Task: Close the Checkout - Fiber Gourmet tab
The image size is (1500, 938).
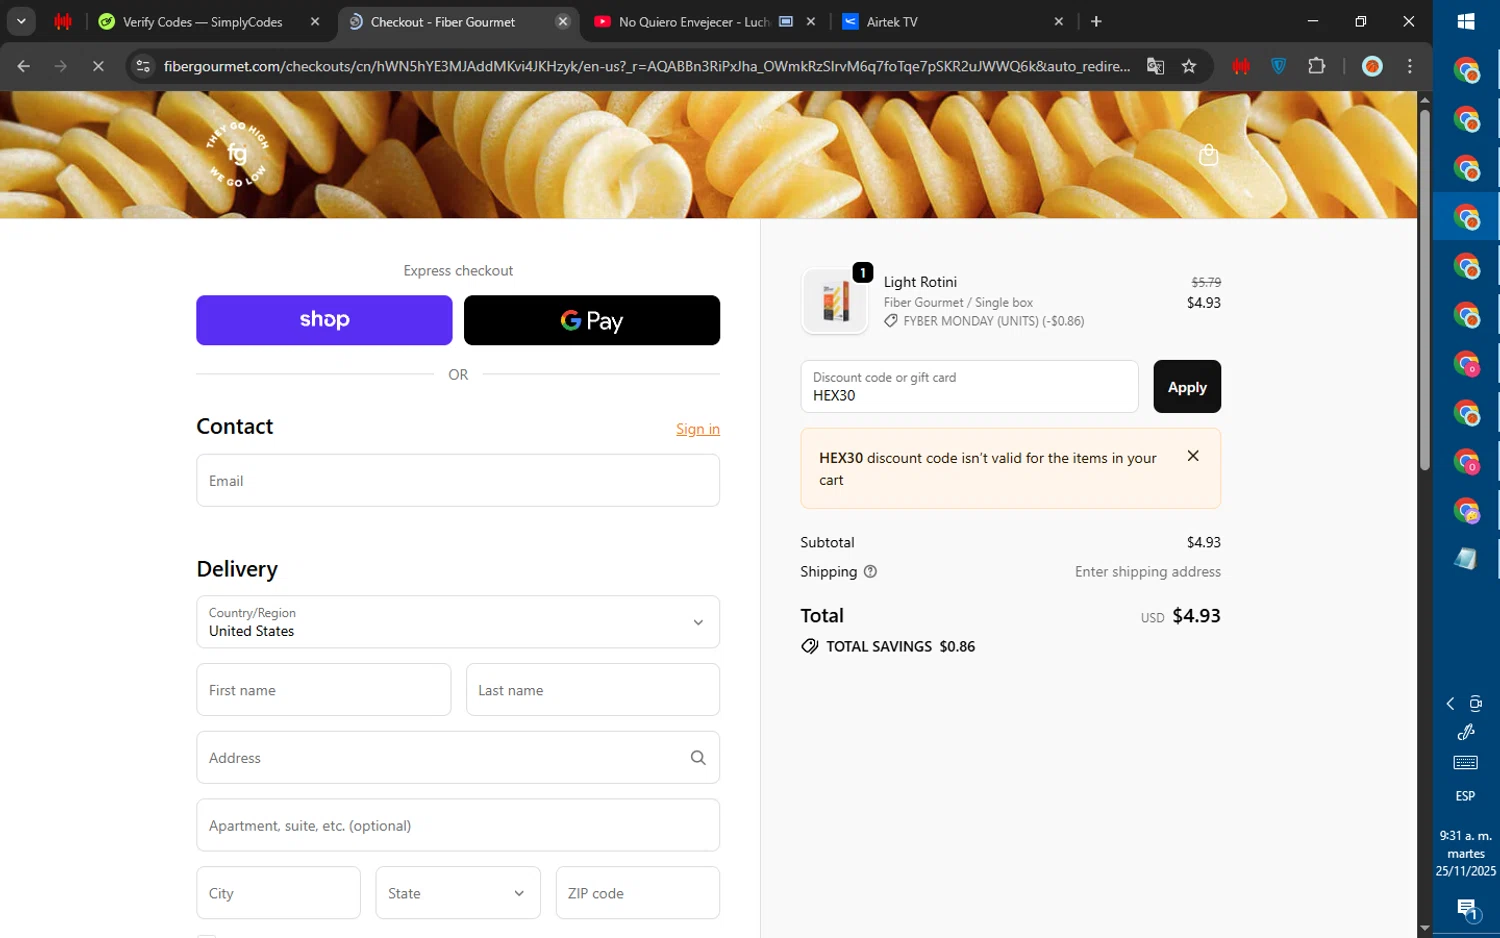Action: coord(563,21)
